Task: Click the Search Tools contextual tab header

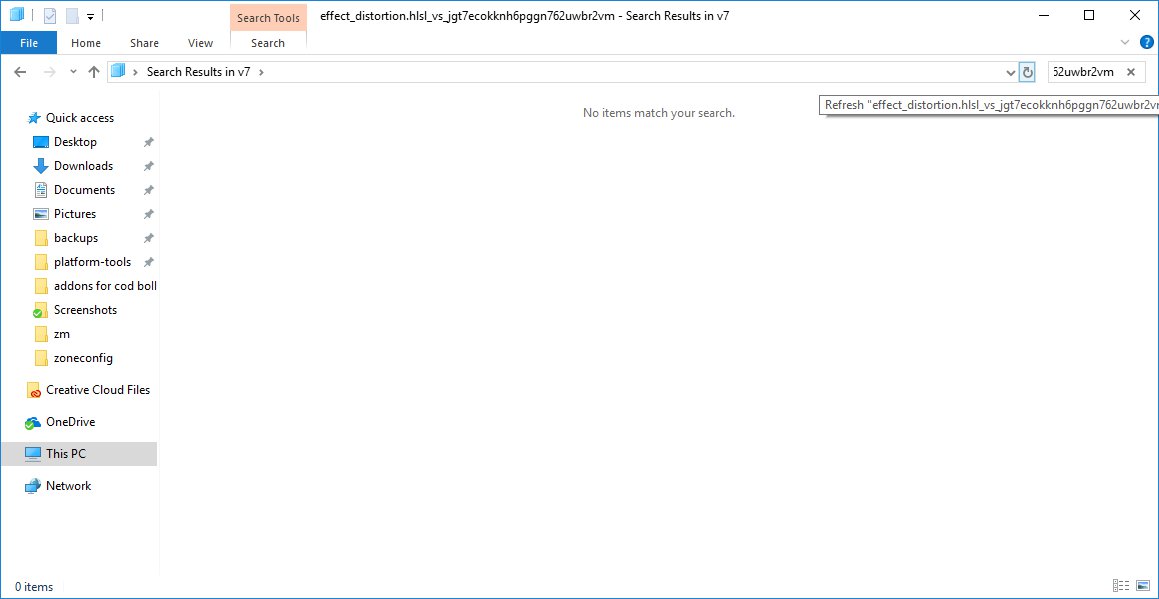Action: coord(268,18)
